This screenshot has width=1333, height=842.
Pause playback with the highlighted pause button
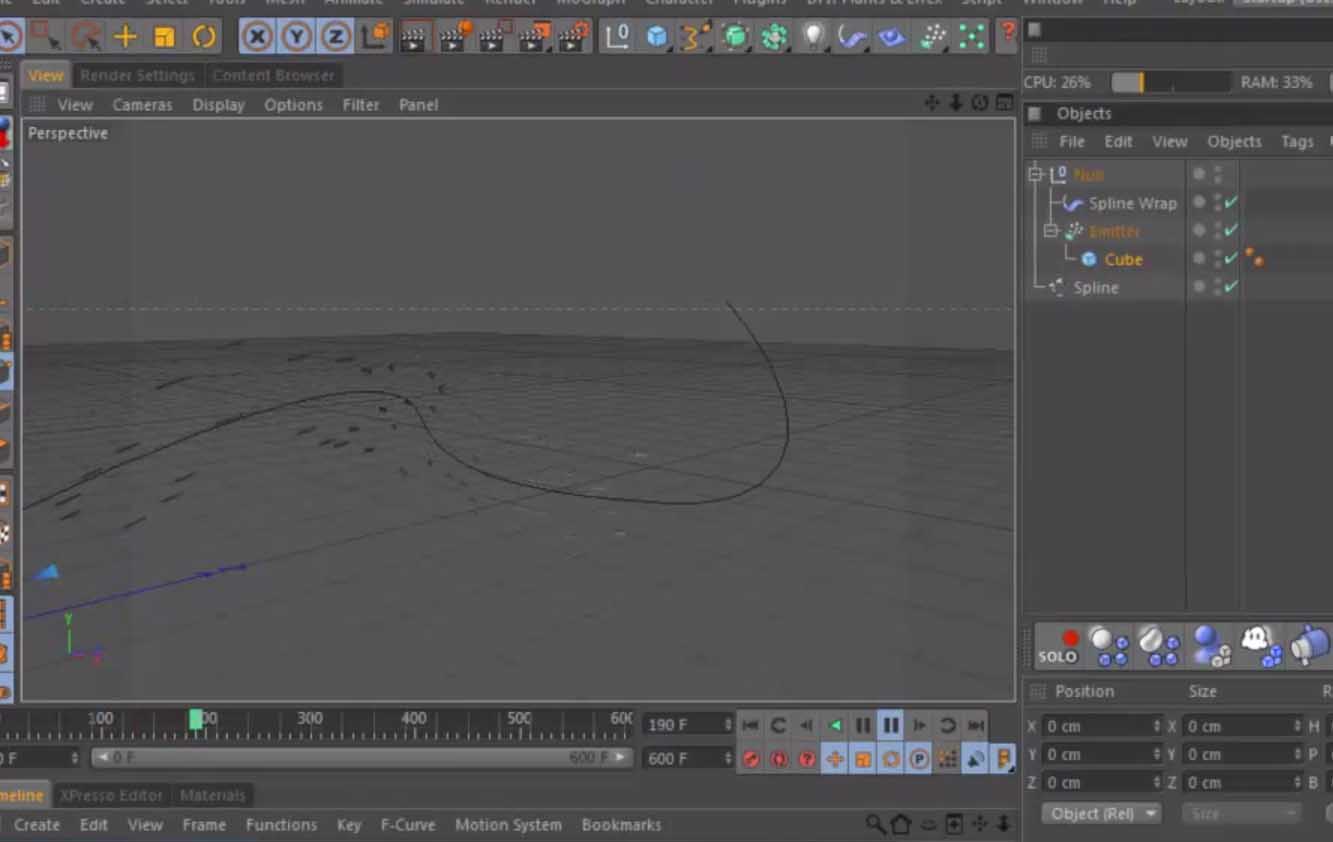click(x=890, y=725)
